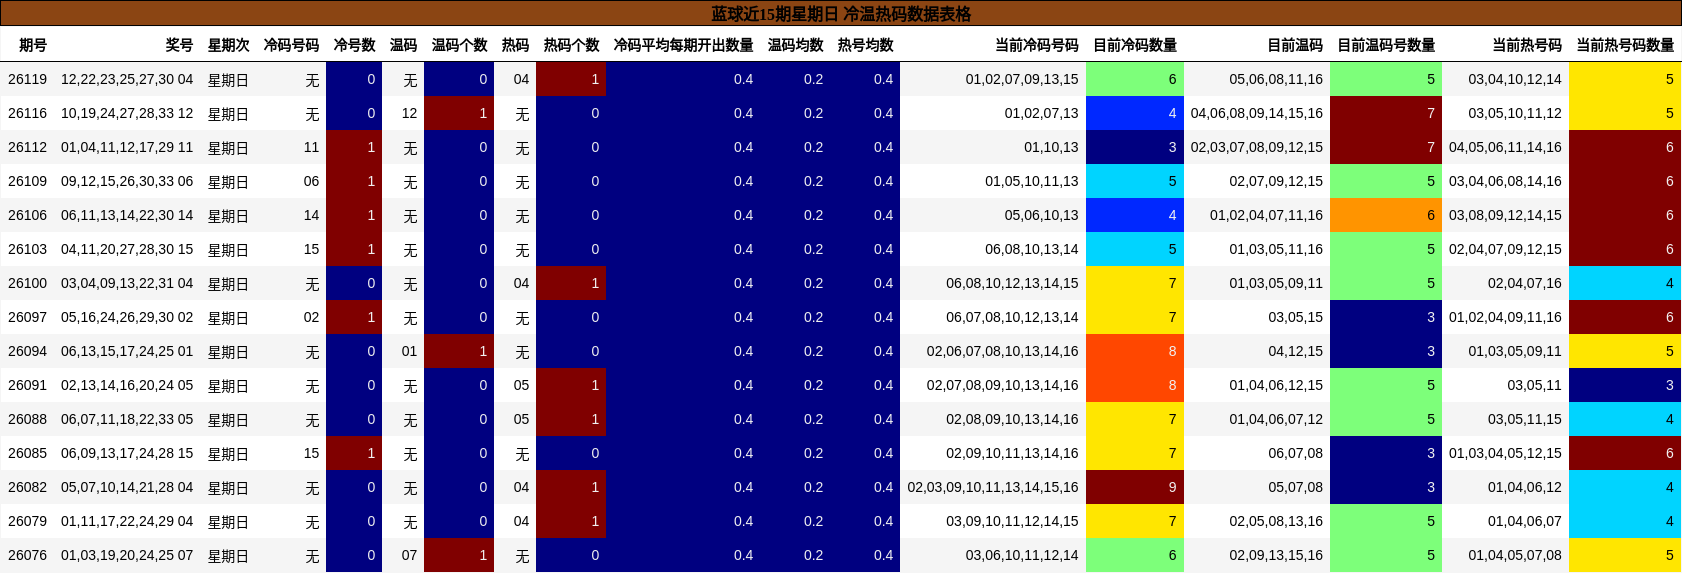Select the 星期次 column header
Screen dimensions: 1682x573
click(x=228, y=45)
